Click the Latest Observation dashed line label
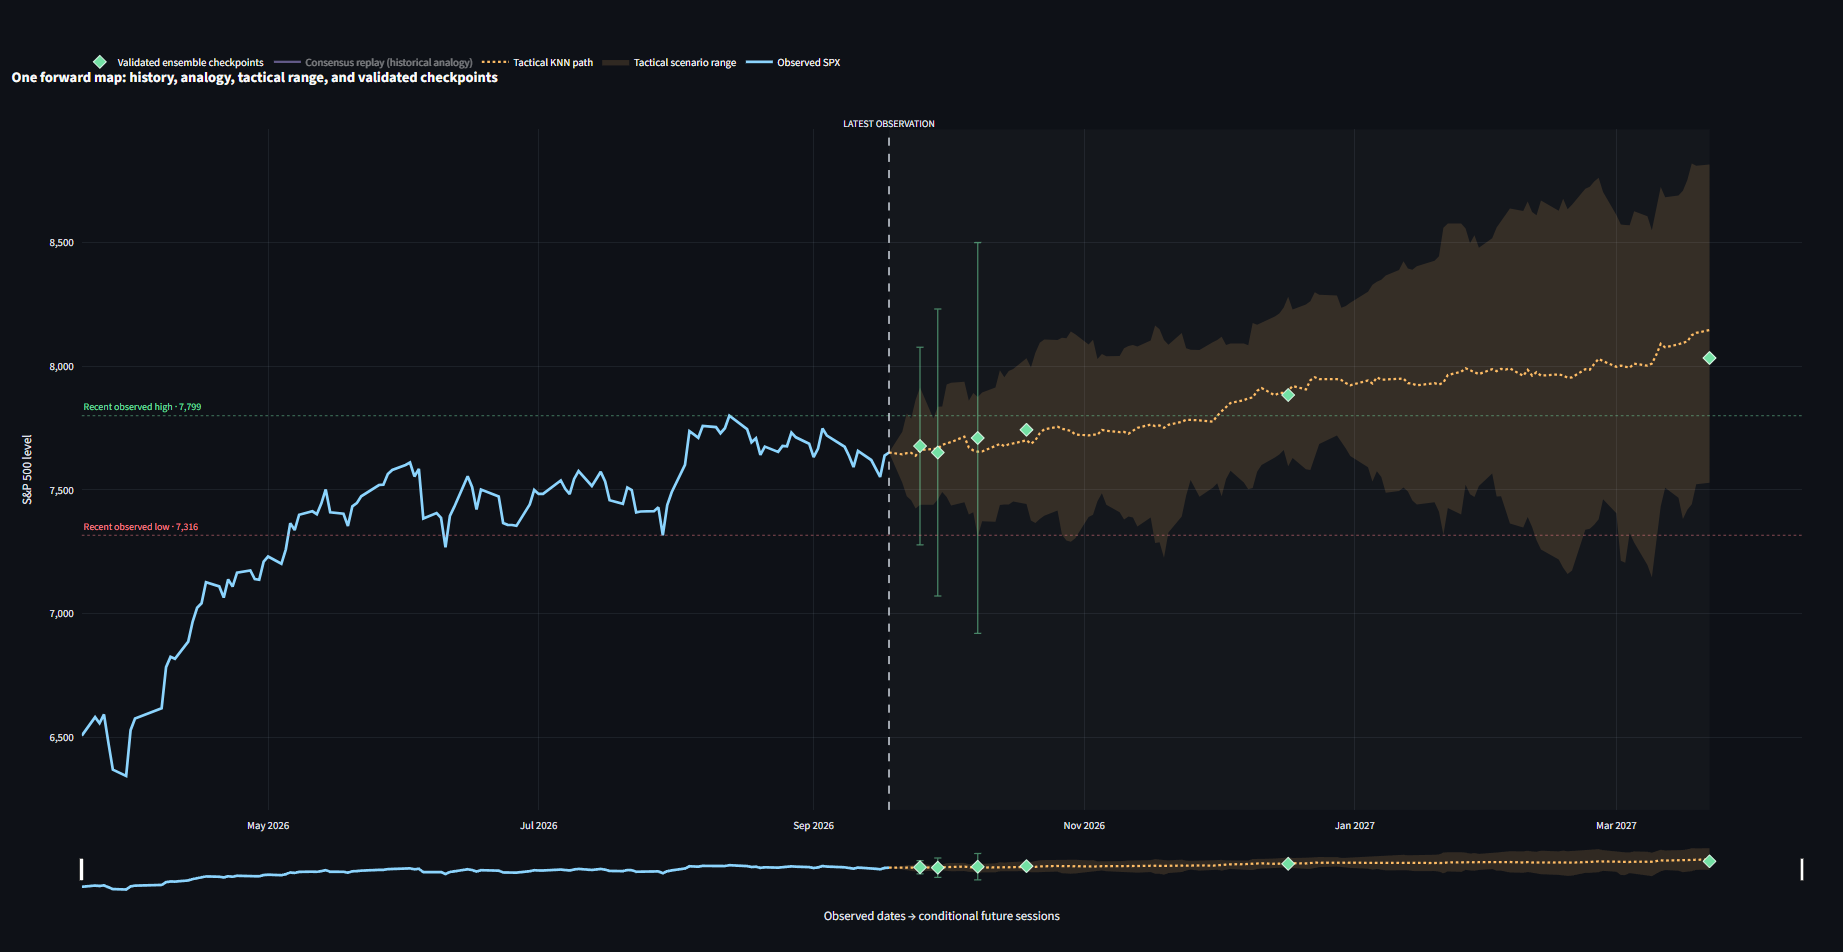Image resolution: width=1843 pixels, height=952 pixels. click(x=888, y=124)
